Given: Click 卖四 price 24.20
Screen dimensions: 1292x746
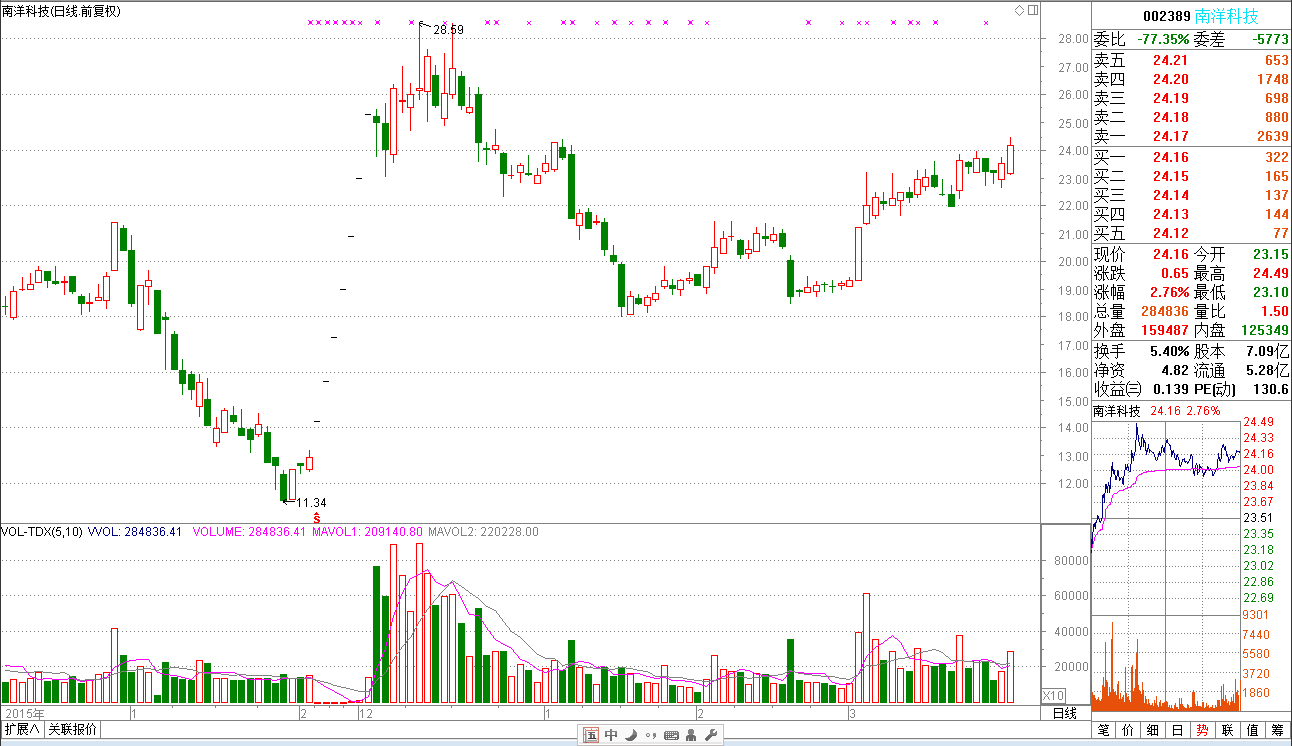Looking at the screenshot, I should (1171, 79).
